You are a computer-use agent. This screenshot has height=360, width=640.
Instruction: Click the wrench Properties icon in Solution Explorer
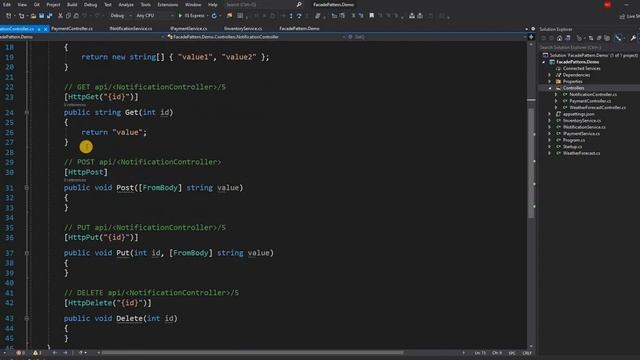coord(633,38)
